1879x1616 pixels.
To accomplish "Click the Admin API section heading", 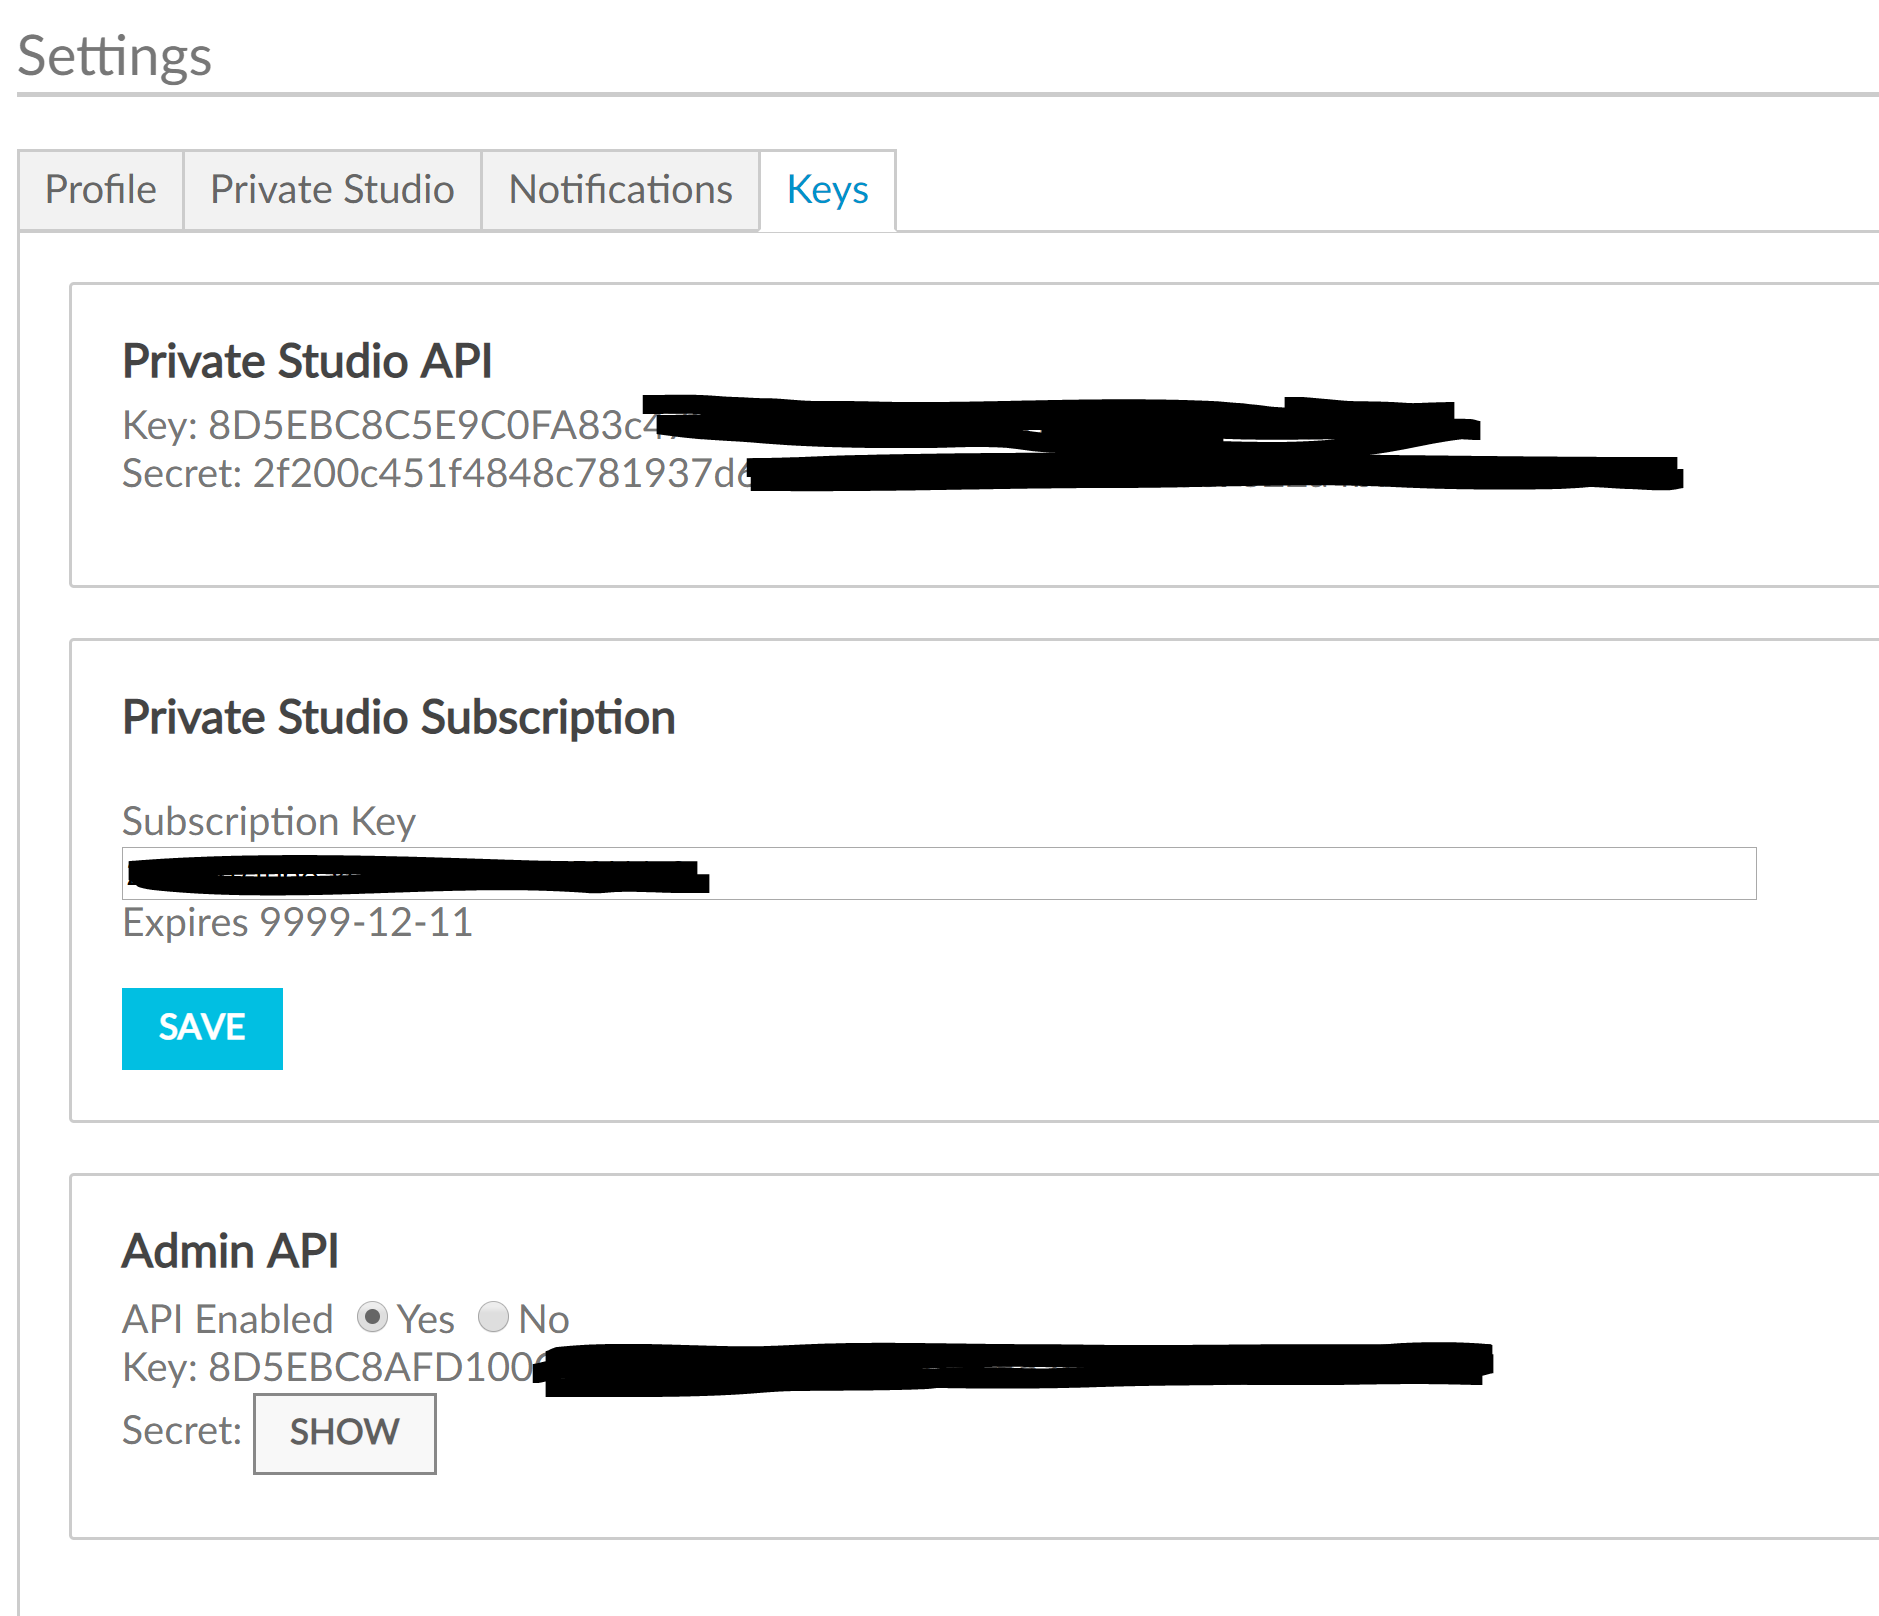I will pos(230,1249).
